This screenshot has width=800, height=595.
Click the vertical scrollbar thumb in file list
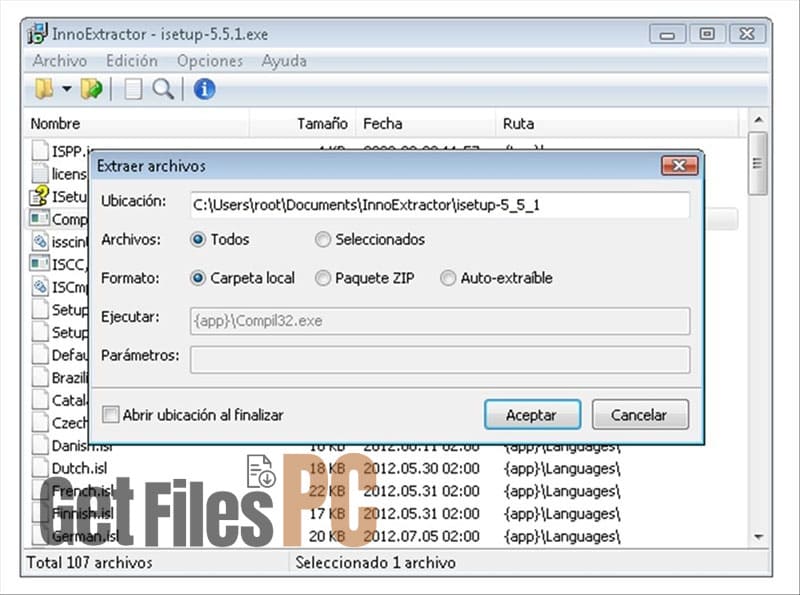758,163
